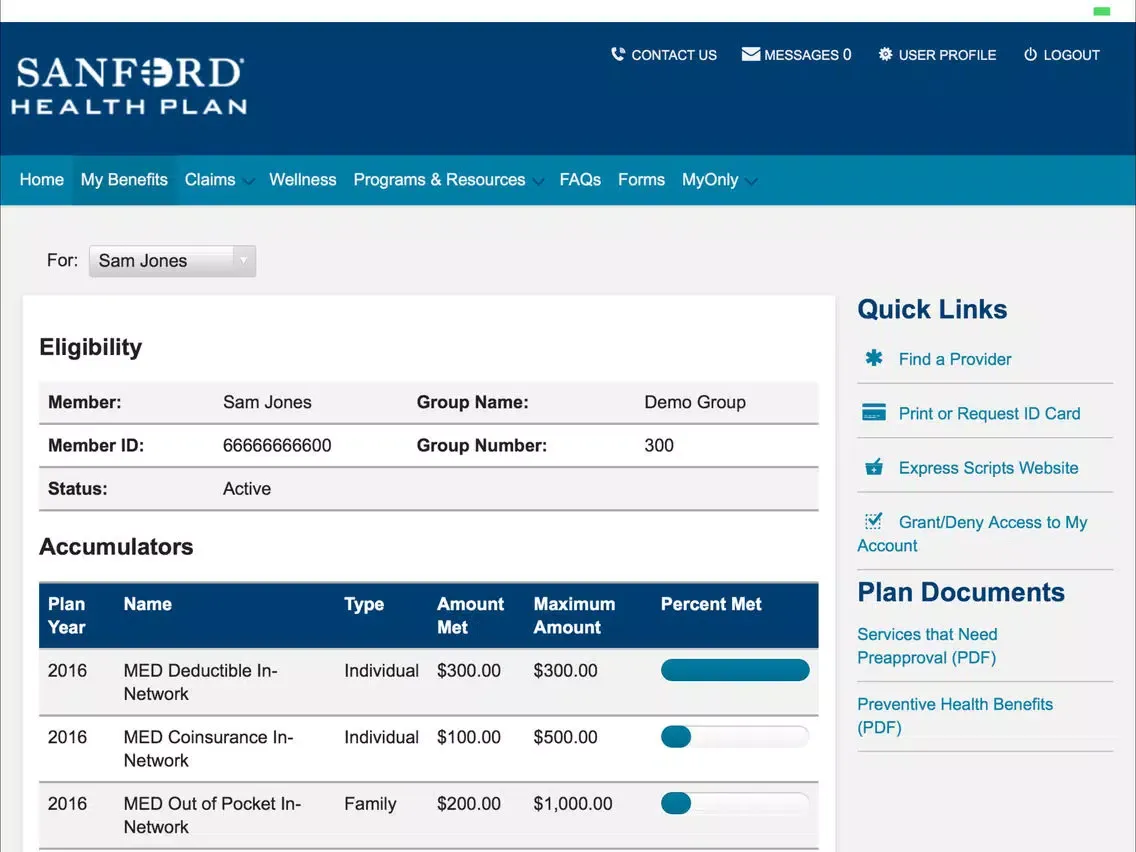Click the Family type cell
Viewport: 1136px width, 852px height.
point(370,804)
